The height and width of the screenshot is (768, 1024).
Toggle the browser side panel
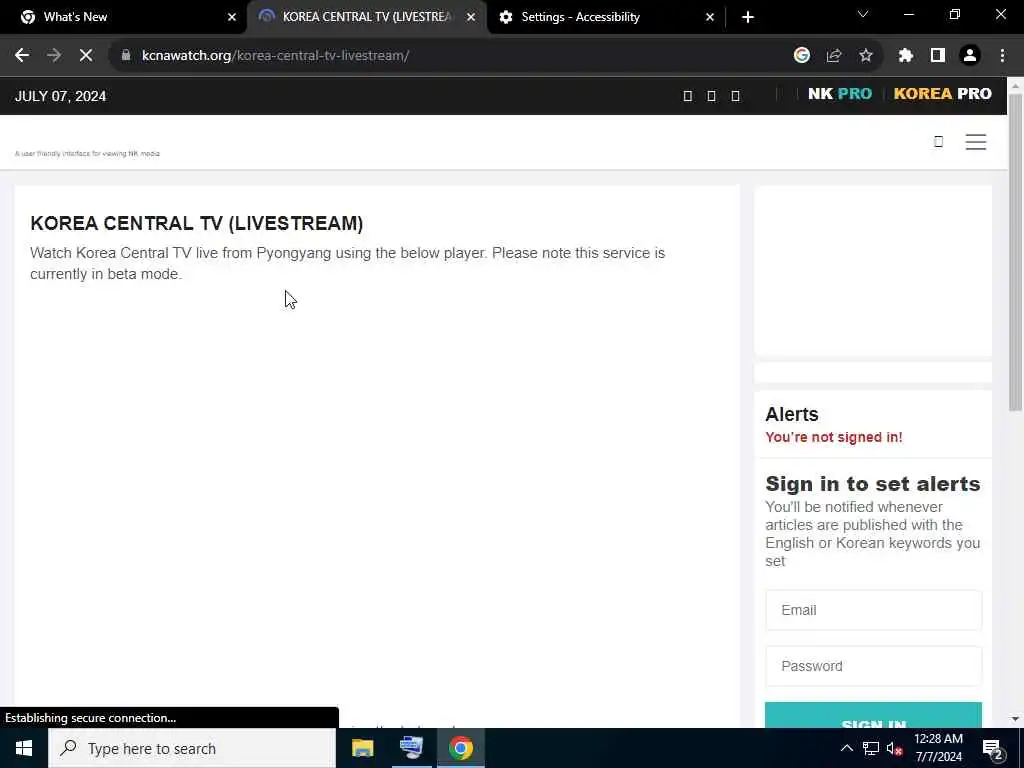(x=938, y=56)
